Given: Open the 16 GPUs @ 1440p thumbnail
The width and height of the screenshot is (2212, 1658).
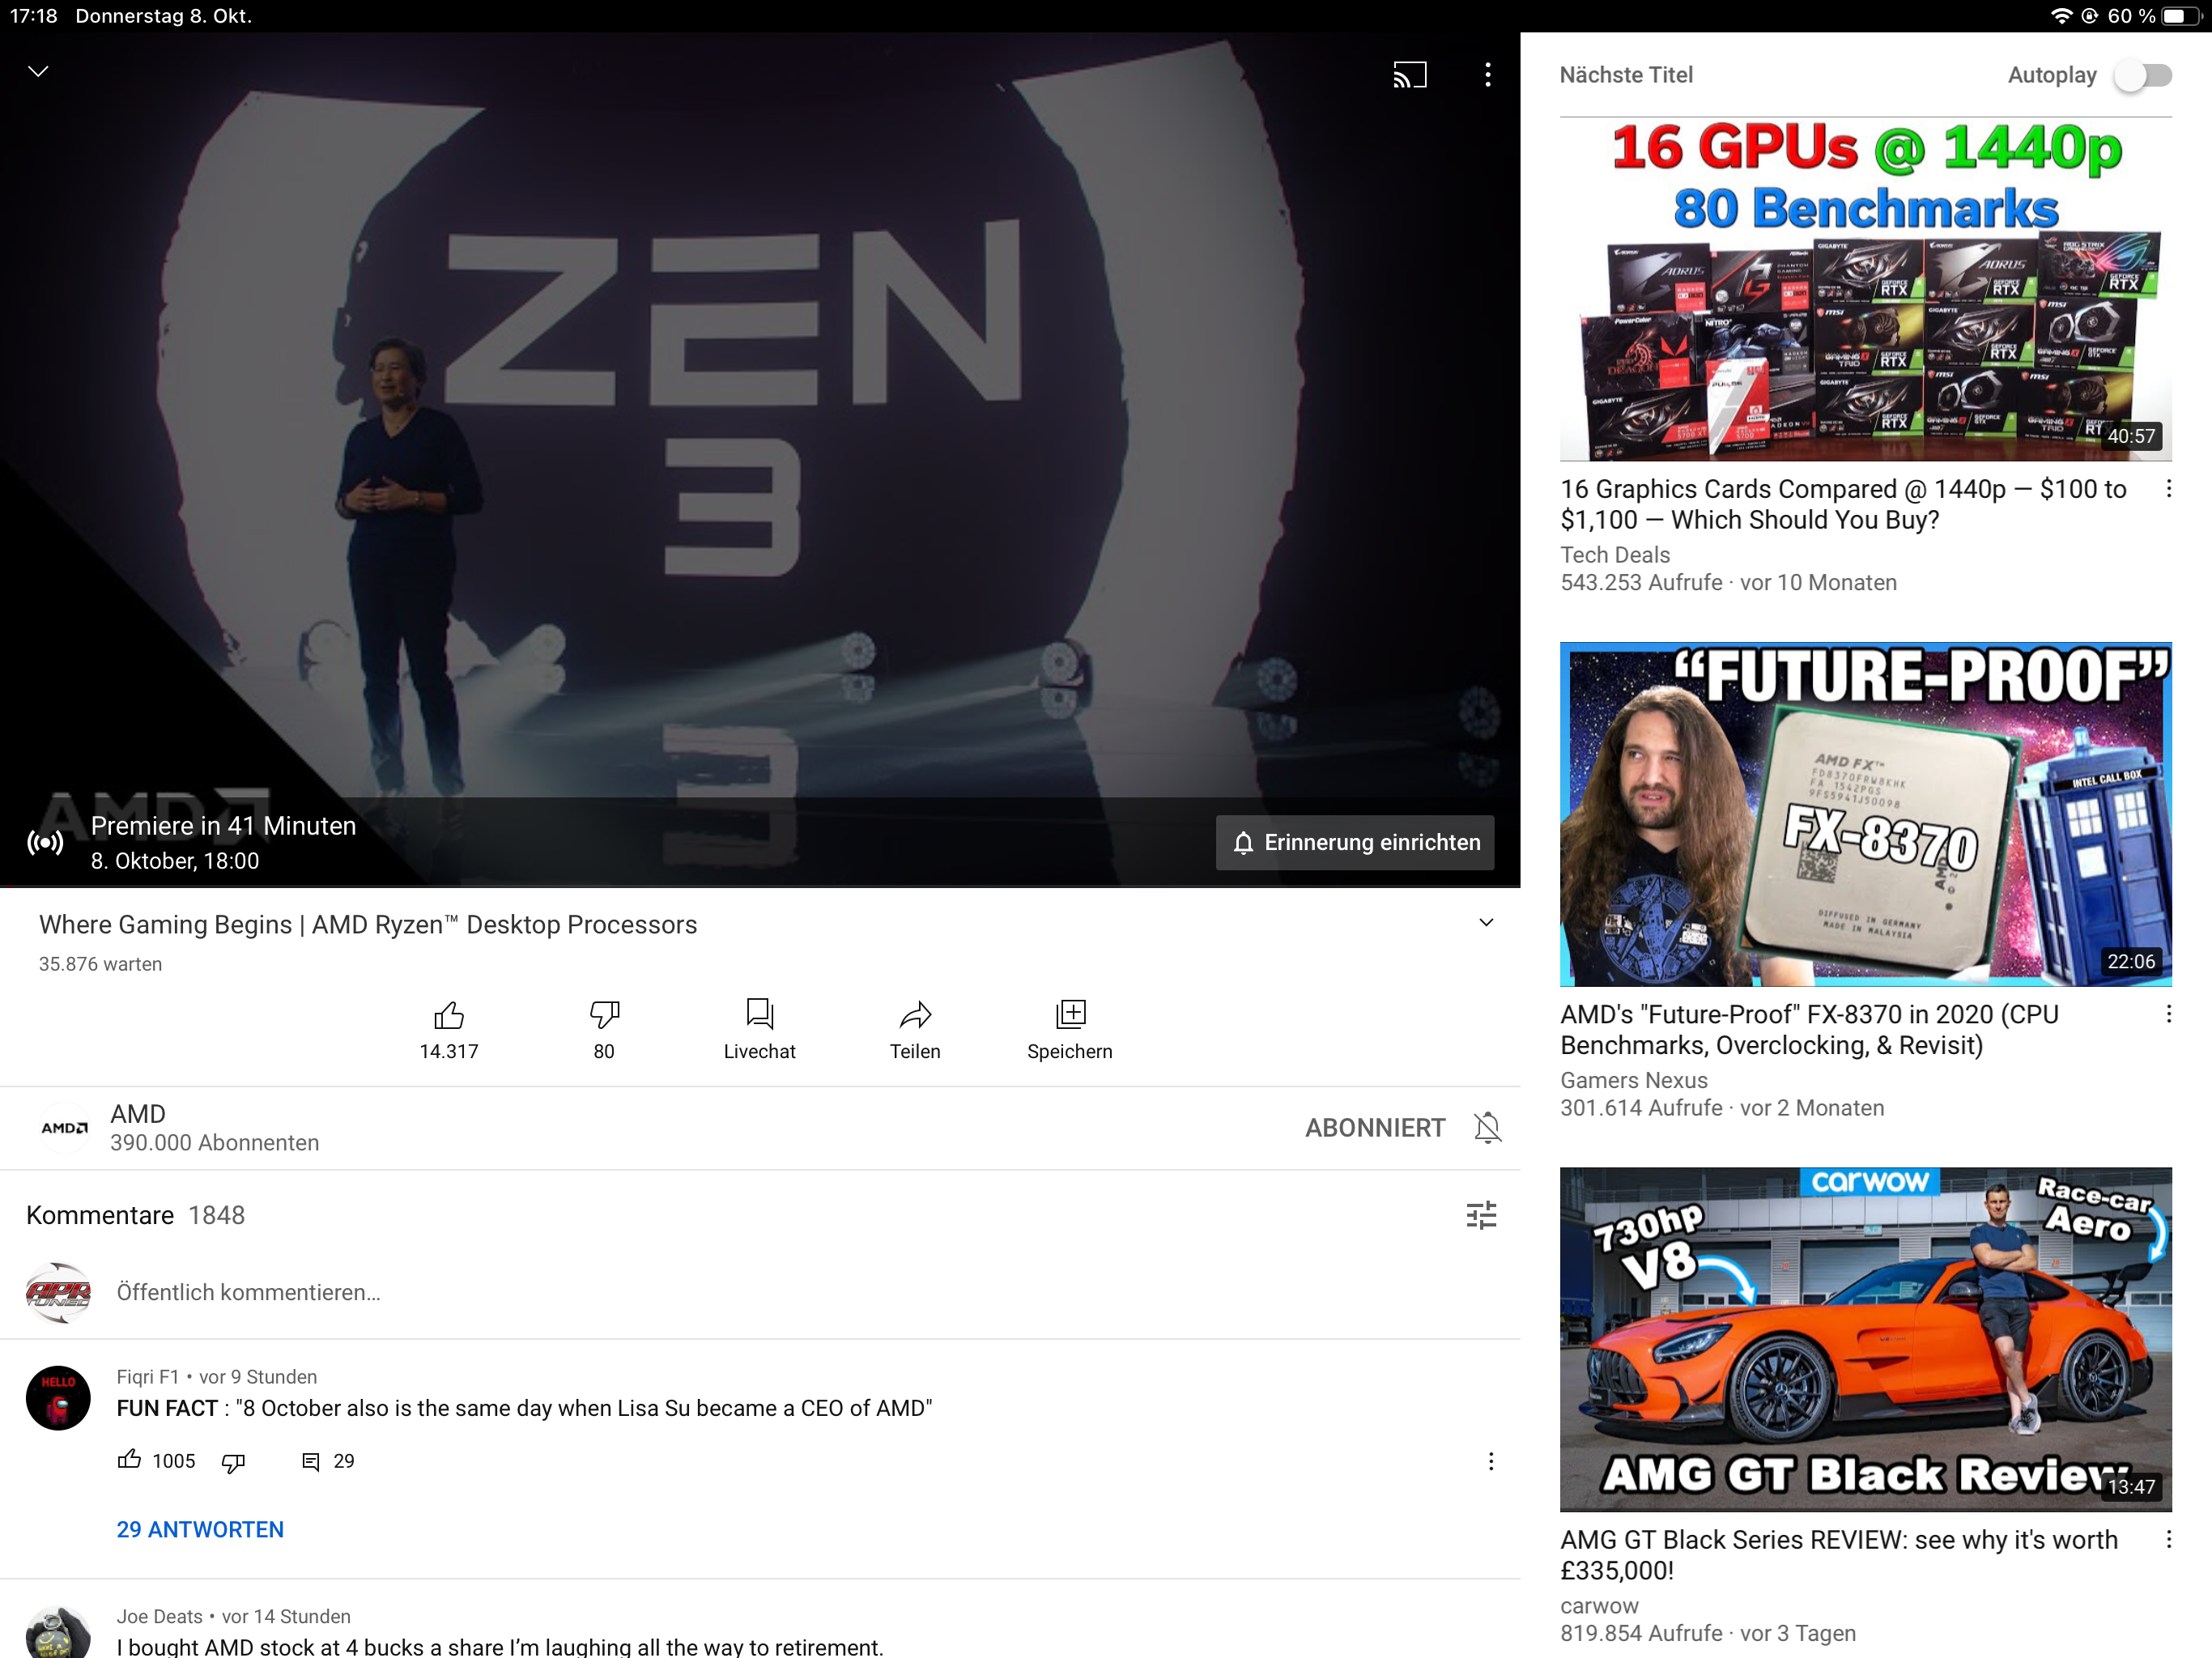Looking at the screenshot, I should [x=1865, y=289].
